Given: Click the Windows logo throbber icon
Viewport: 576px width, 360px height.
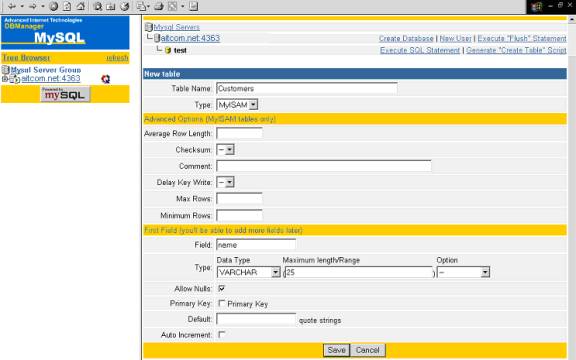Looking at the screenshot, I should click(536, 7).
